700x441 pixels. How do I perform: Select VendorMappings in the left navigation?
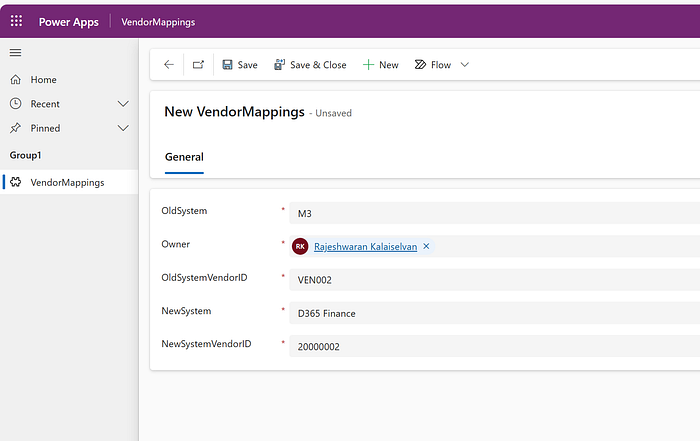click(x=69, y=182)
